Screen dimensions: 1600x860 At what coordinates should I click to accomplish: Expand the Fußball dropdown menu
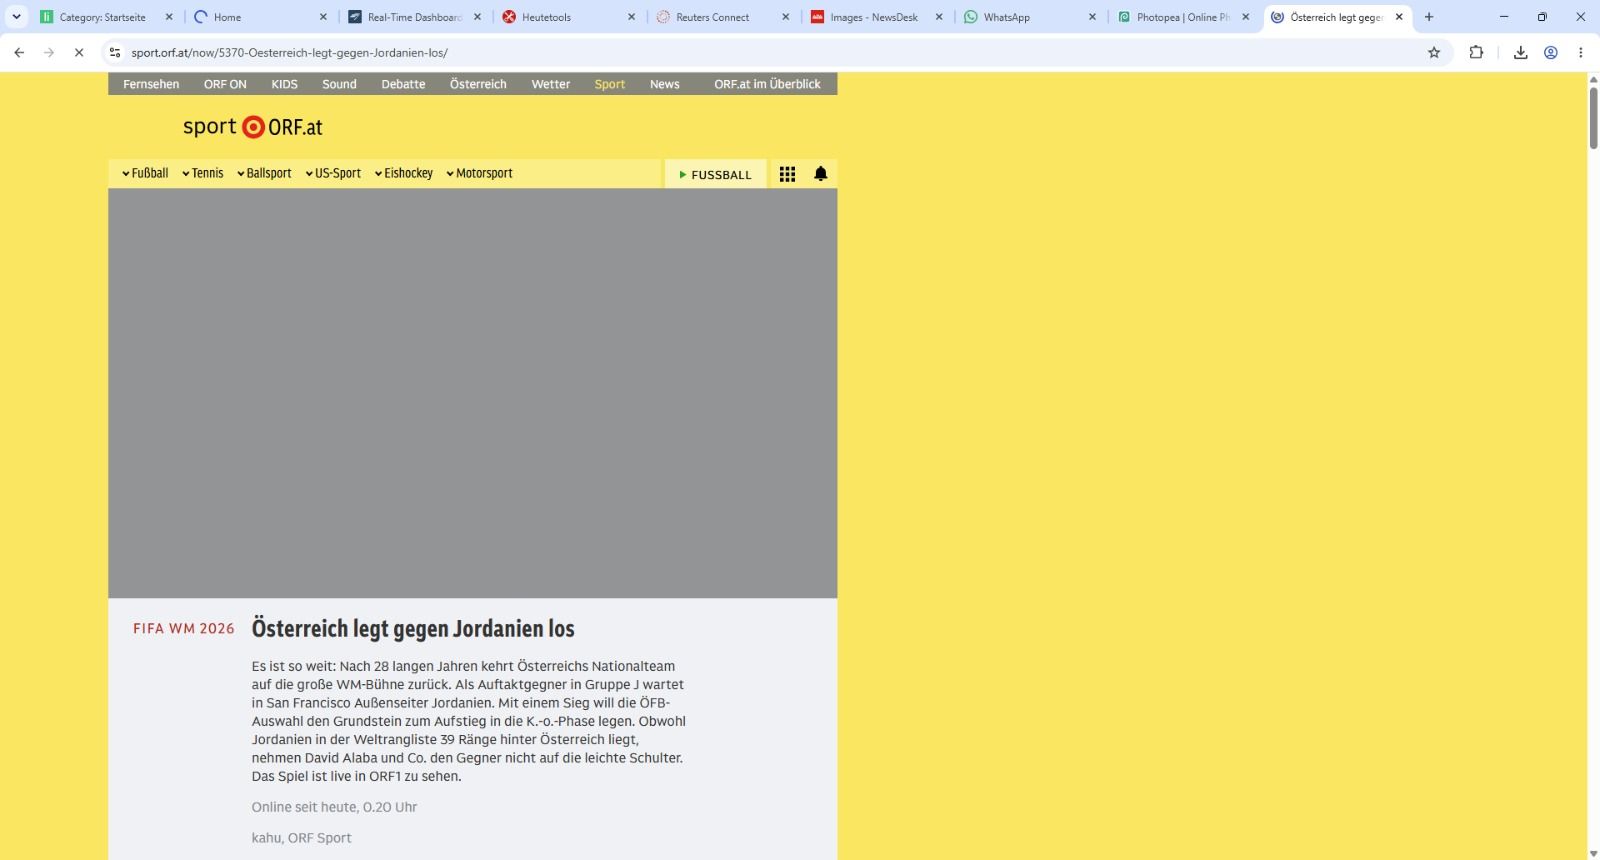145,173
